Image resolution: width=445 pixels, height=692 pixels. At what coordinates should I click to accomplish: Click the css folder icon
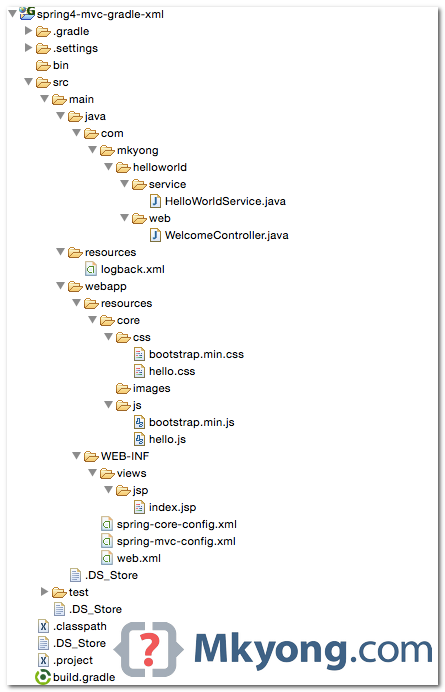click(x=123, y=338)
